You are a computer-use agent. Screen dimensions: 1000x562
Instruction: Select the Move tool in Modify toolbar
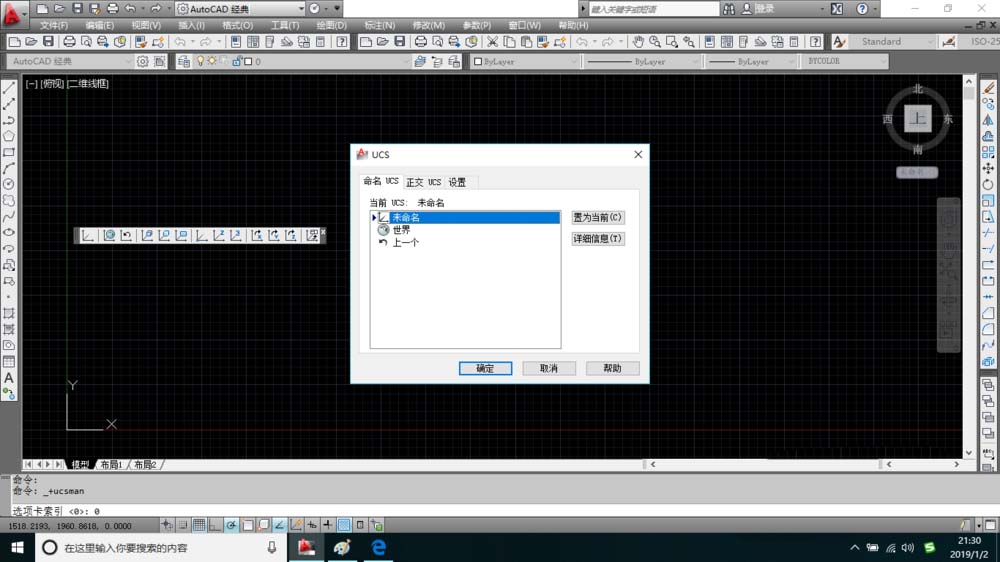pos(988,168)
